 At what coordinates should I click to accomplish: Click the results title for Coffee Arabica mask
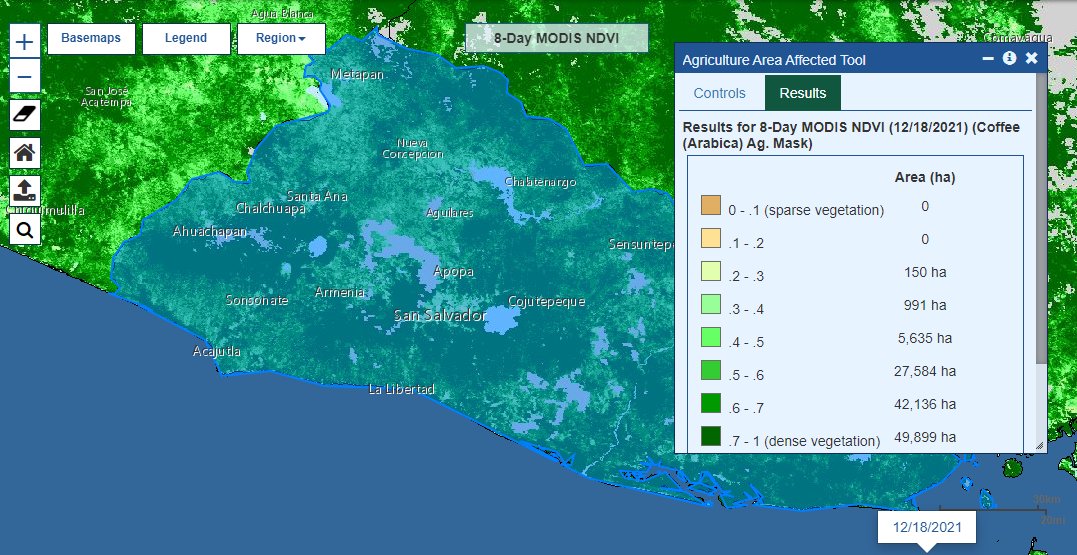tap(852, 135)
